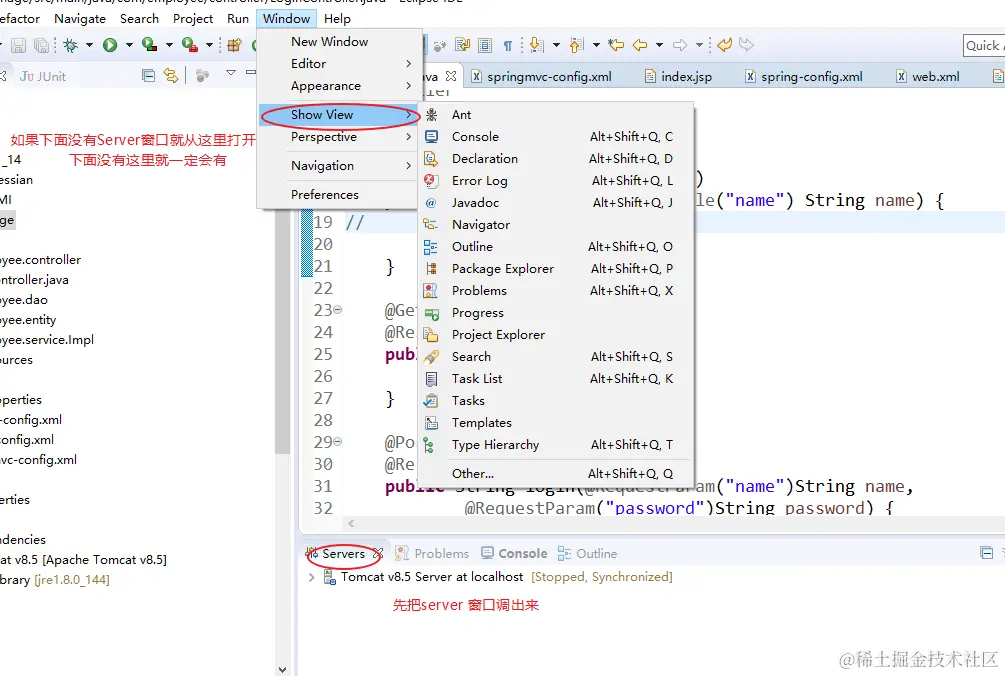
Task: Open Run configurations dropdown arrow
Action: pyautogui.click(x=129, y=45)
